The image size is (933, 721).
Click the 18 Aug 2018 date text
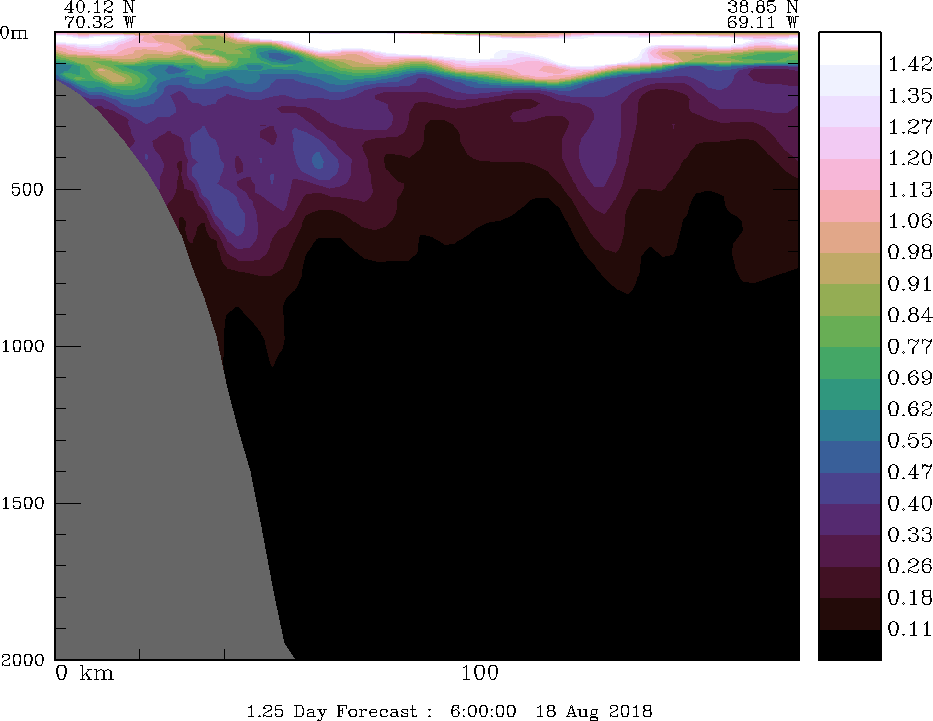[594, 711]
